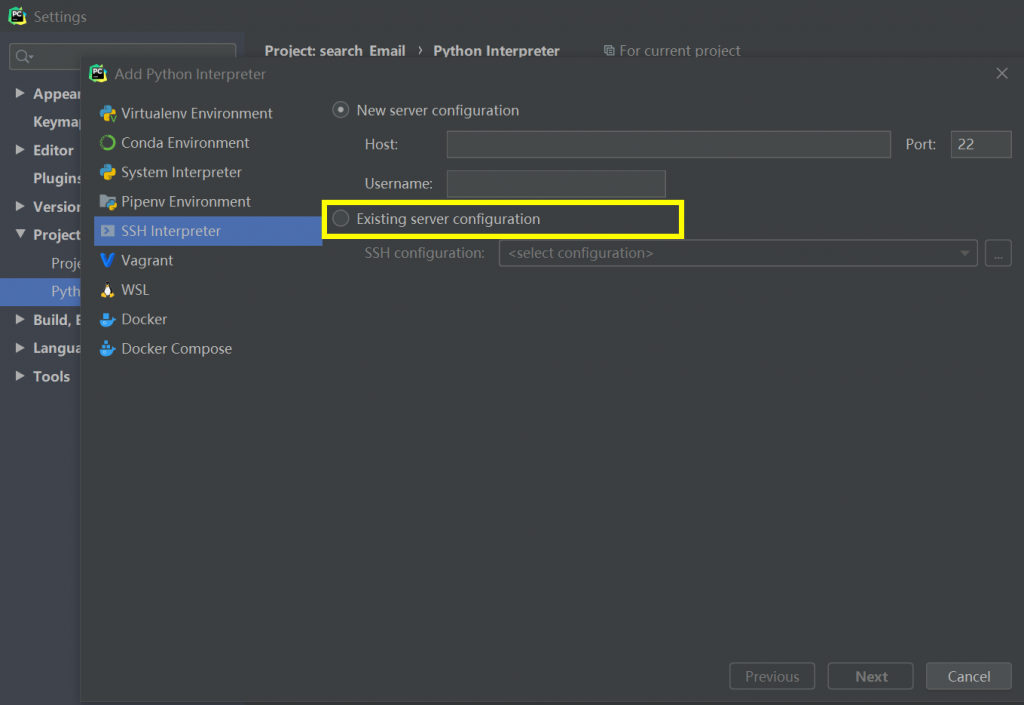Click the Vagrant V icon
This screenshot has height=705, width=1024.
click(108, 260)
